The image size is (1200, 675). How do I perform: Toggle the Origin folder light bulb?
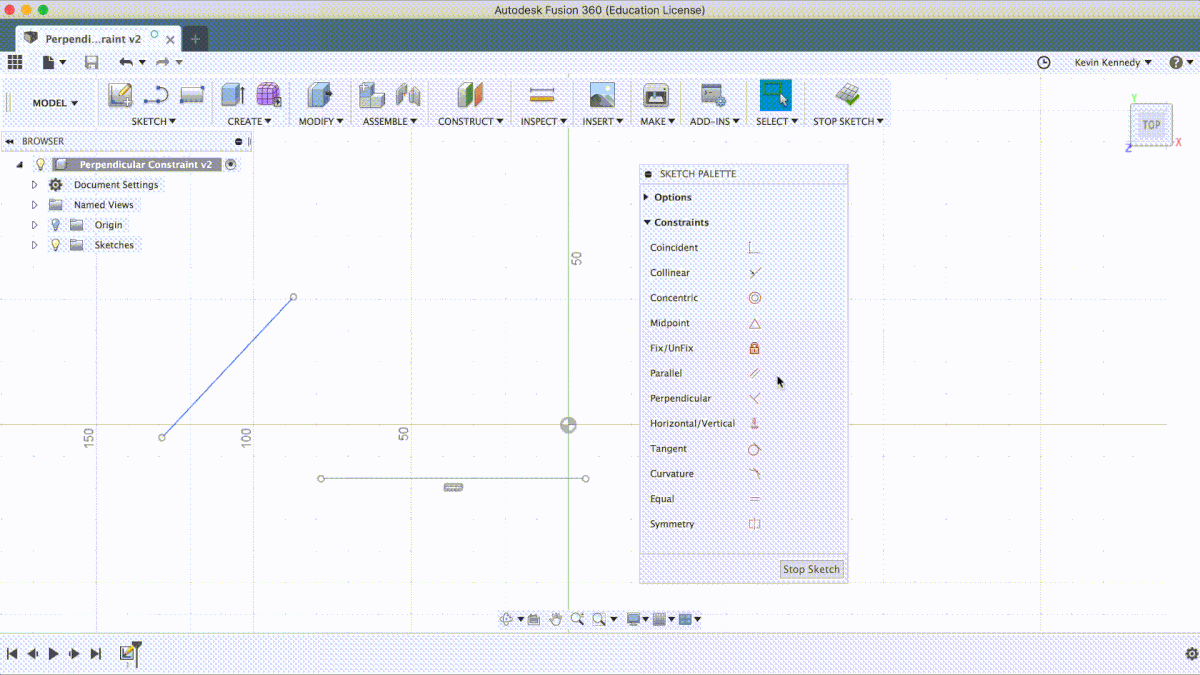tap(56, 225)
